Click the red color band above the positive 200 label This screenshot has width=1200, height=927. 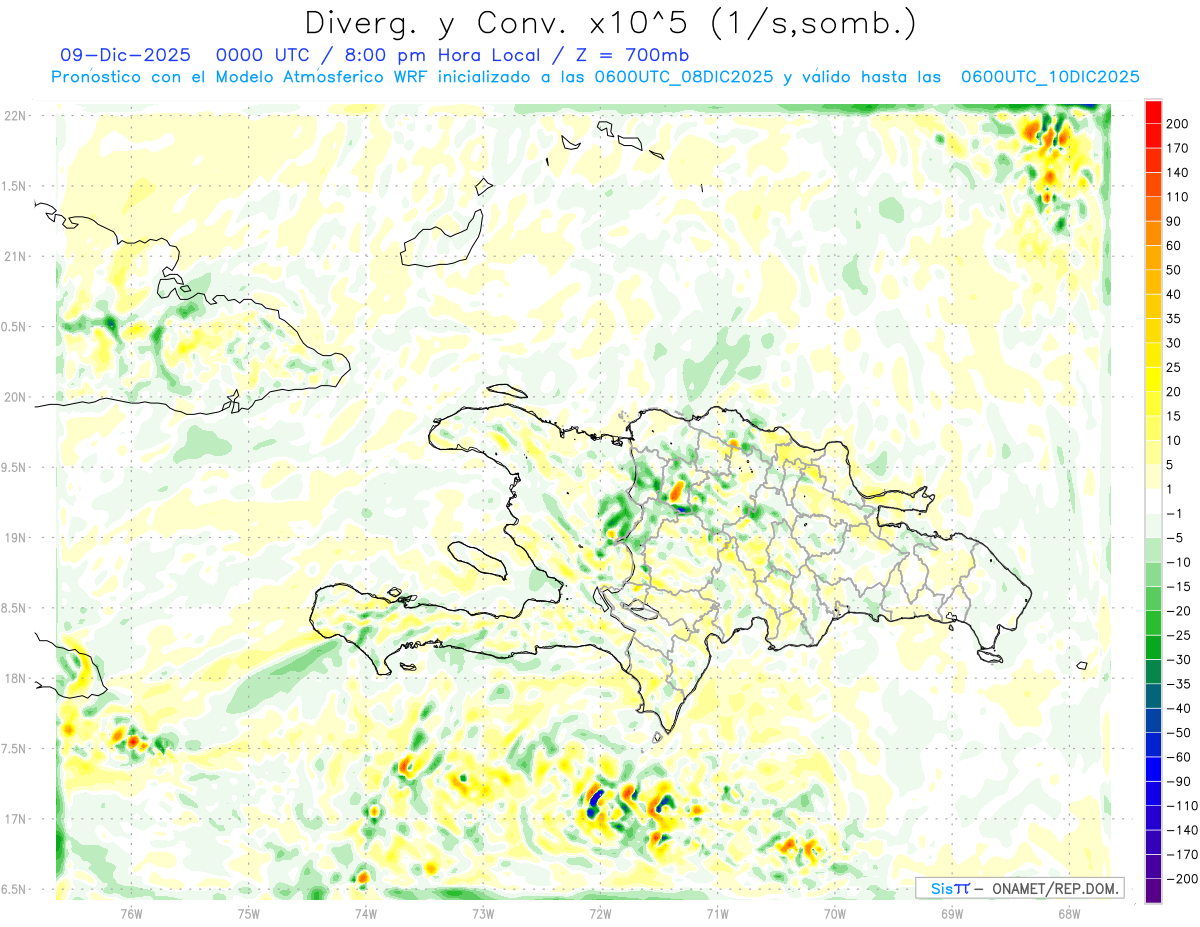1153,112
